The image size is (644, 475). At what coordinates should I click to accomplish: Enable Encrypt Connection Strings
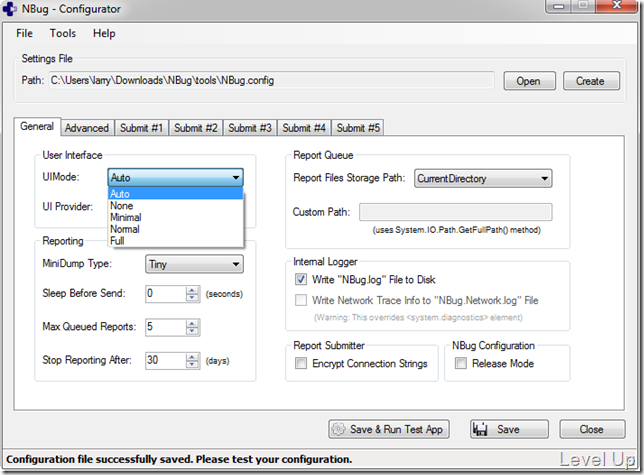(301, 363)
